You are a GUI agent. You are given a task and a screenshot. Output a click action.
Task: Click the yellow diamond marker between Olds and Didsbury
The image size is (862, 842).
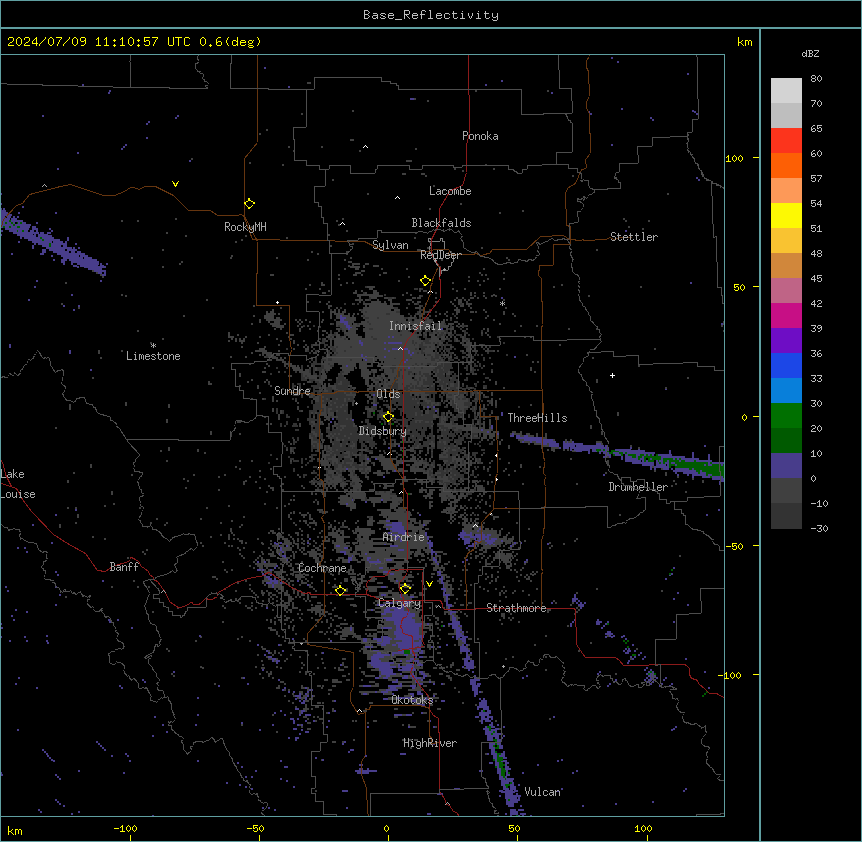point(388,417)
